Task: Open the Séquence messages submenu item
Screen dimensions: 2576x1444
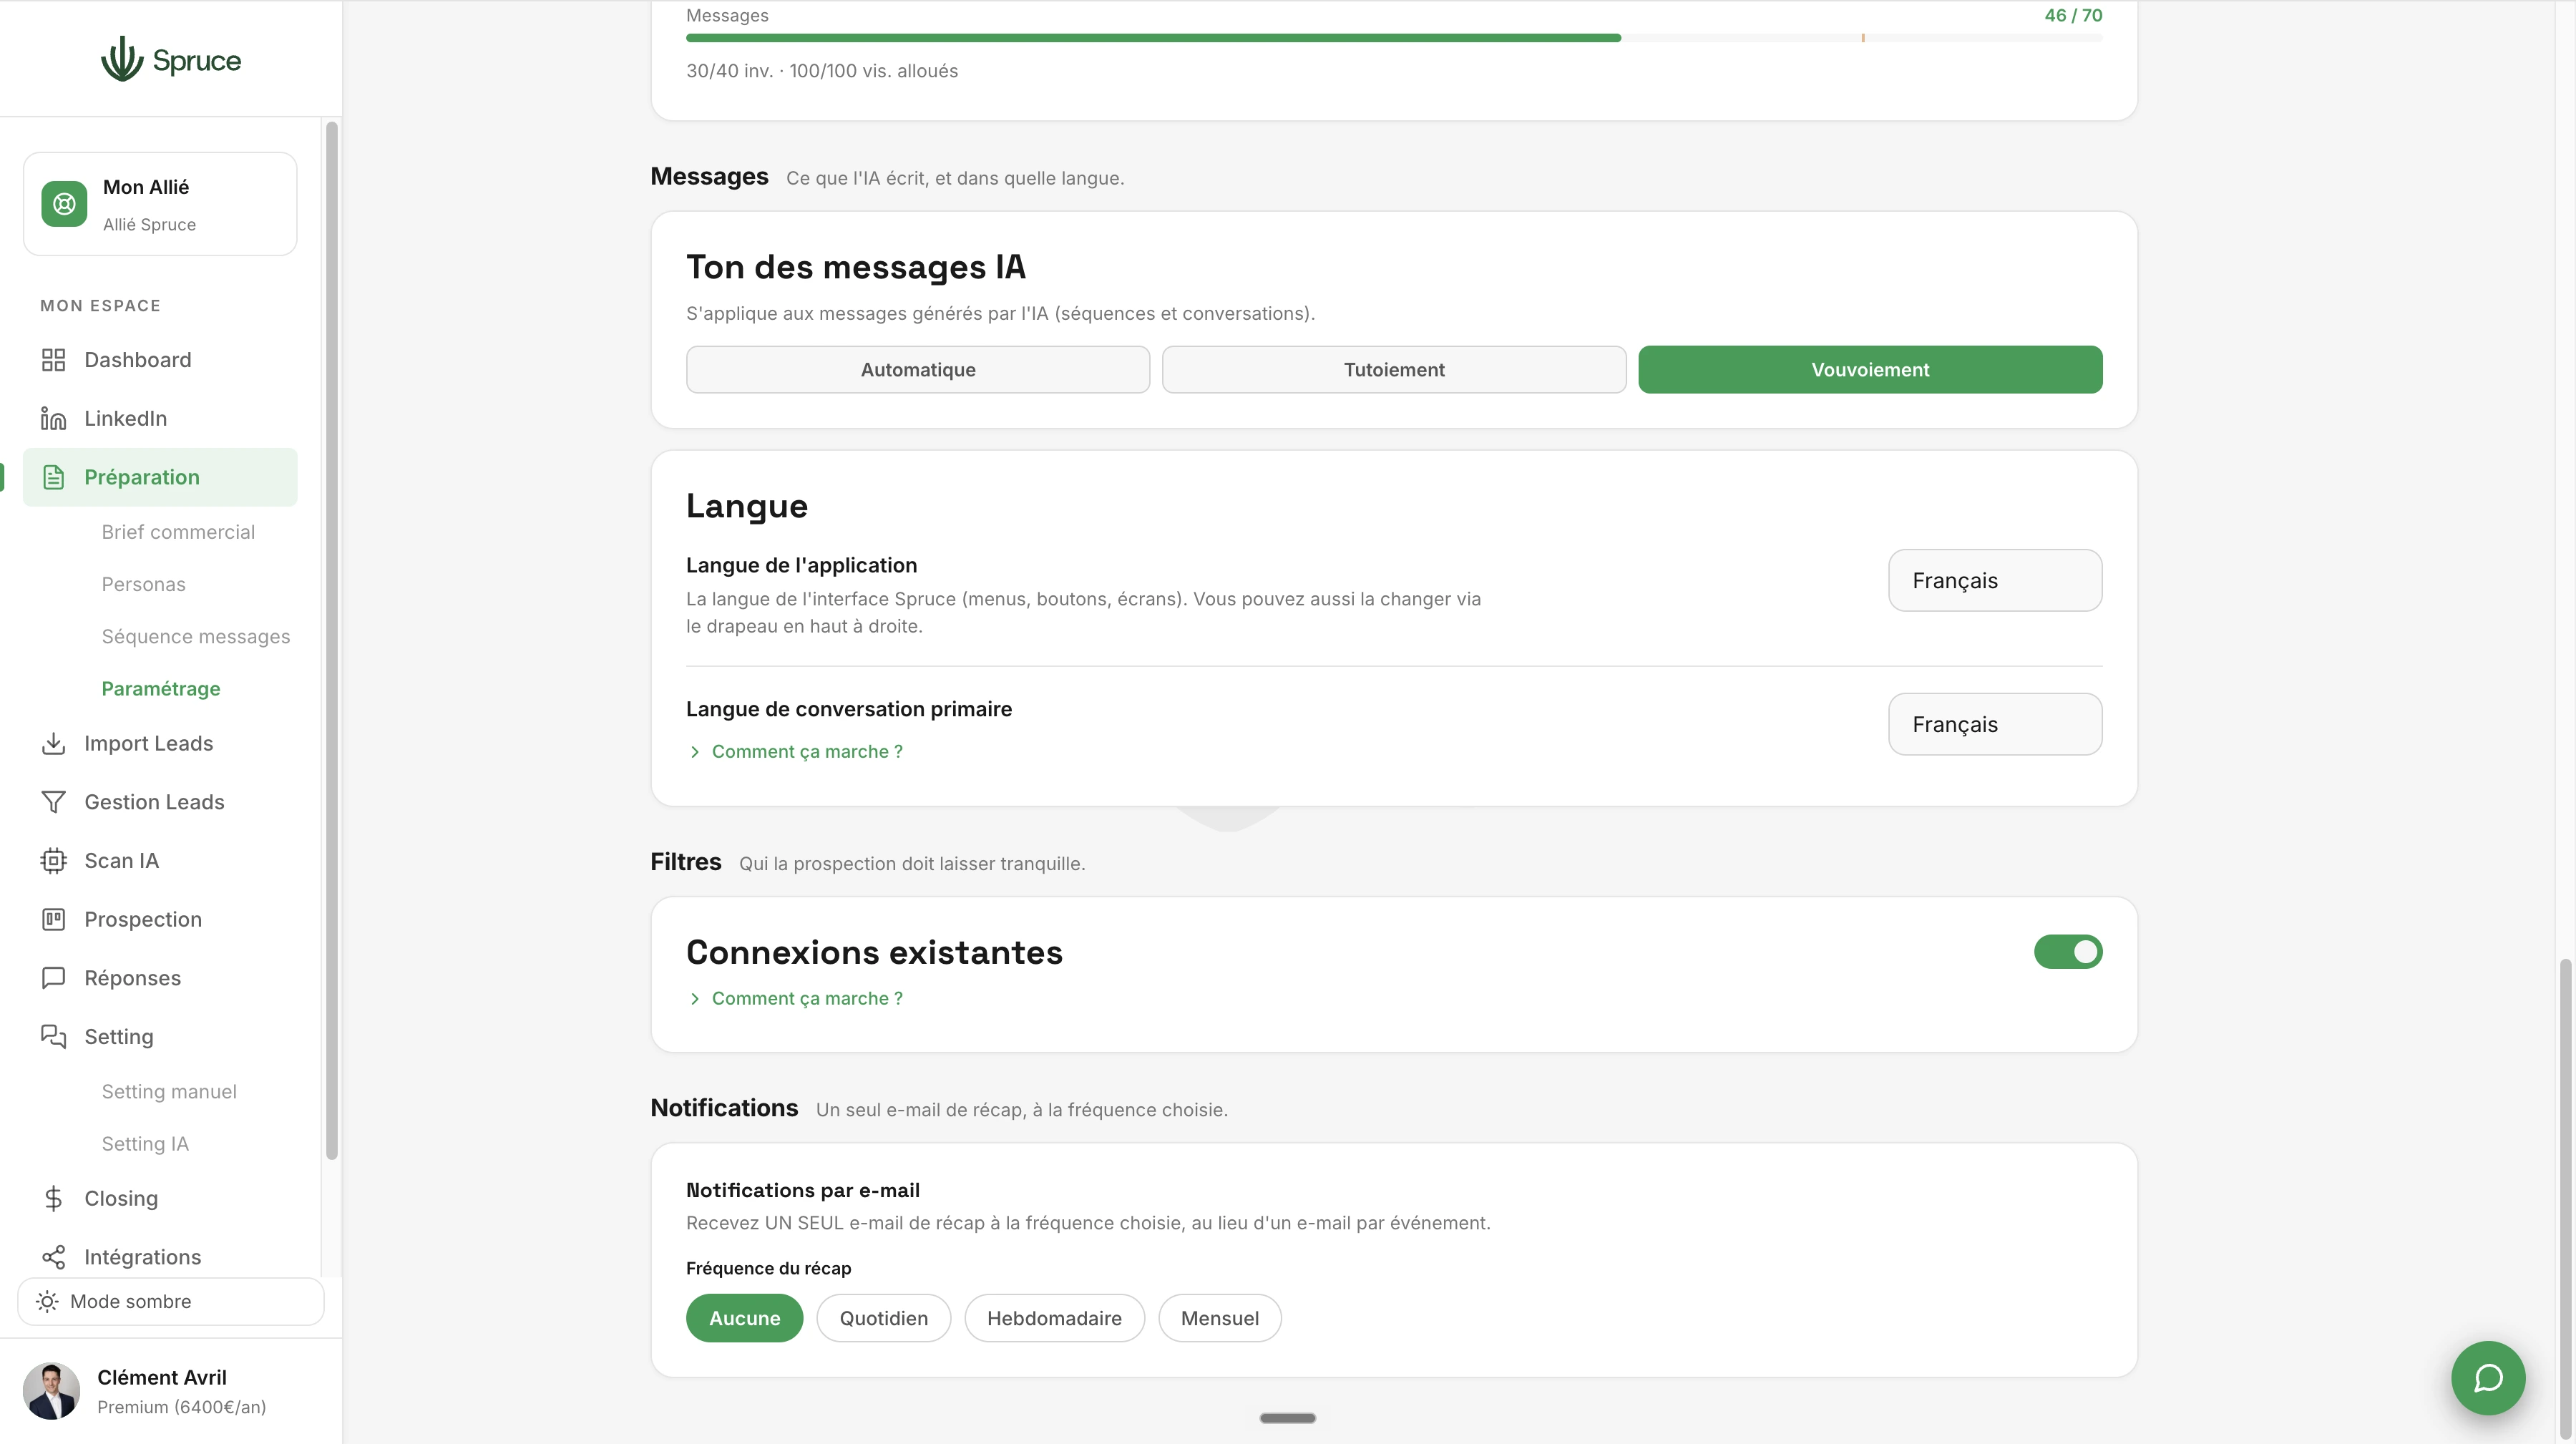Action: coord(196,636)
